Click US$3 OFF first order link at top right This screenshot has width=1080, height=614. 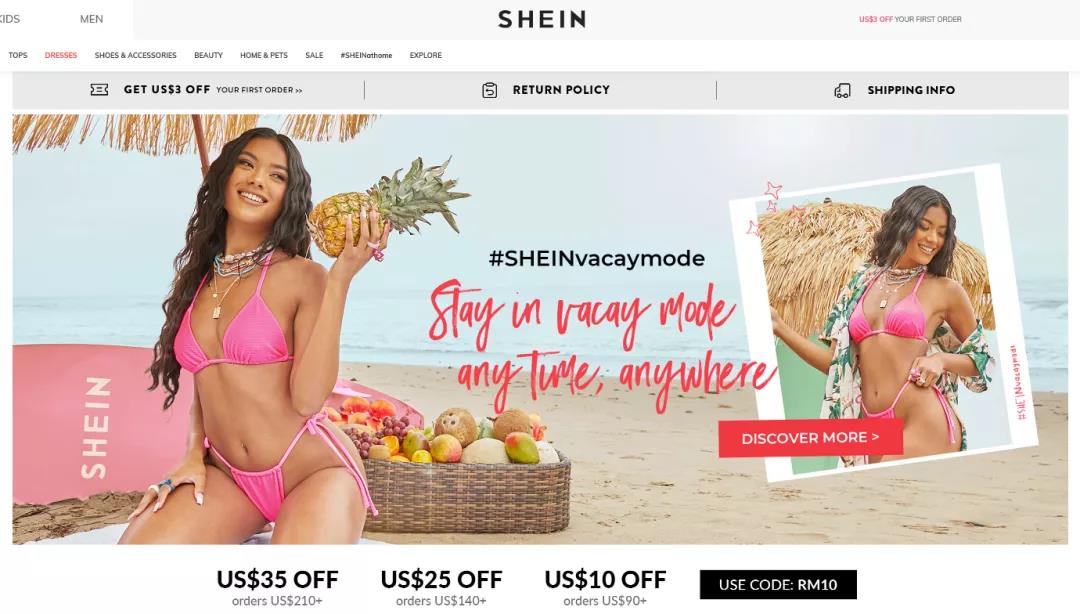click(x=910, y=19)
